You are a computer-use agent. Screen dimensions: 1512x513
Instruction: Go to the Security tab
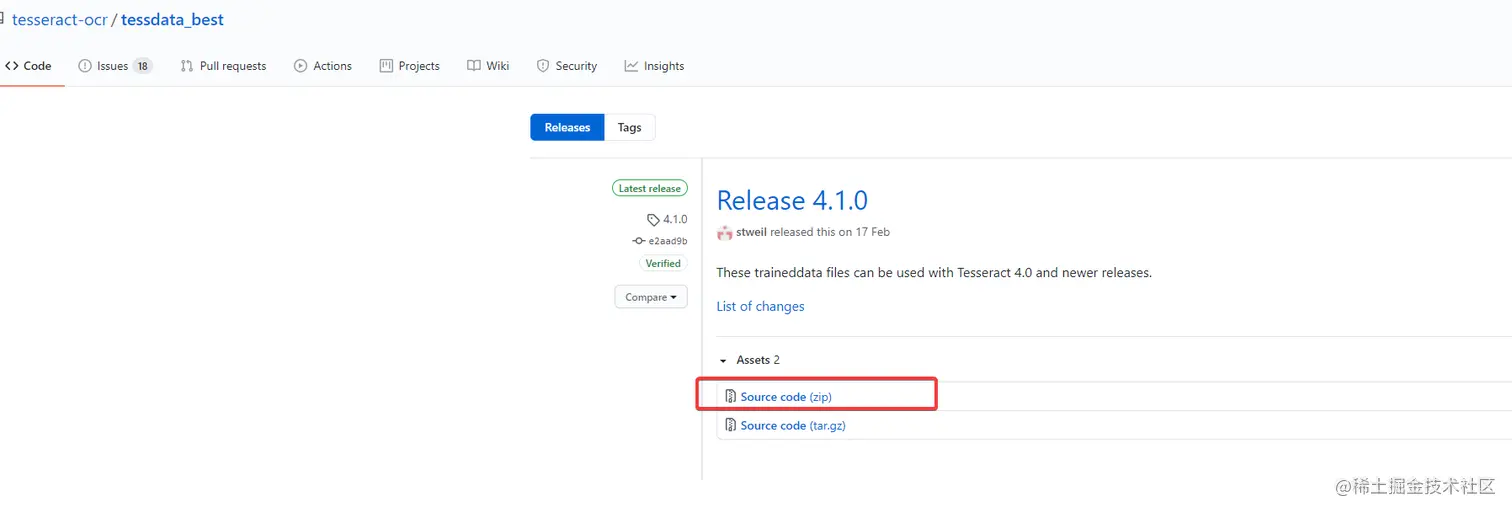point(567,66)
